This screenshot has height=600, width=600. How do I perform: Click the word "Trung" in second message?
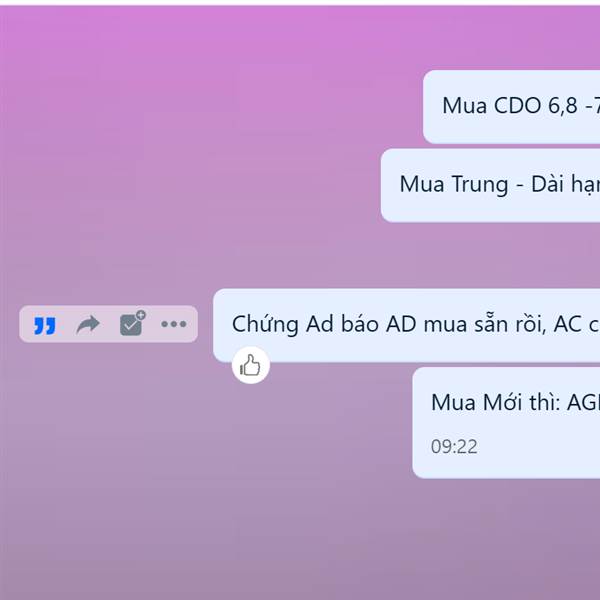480,184
